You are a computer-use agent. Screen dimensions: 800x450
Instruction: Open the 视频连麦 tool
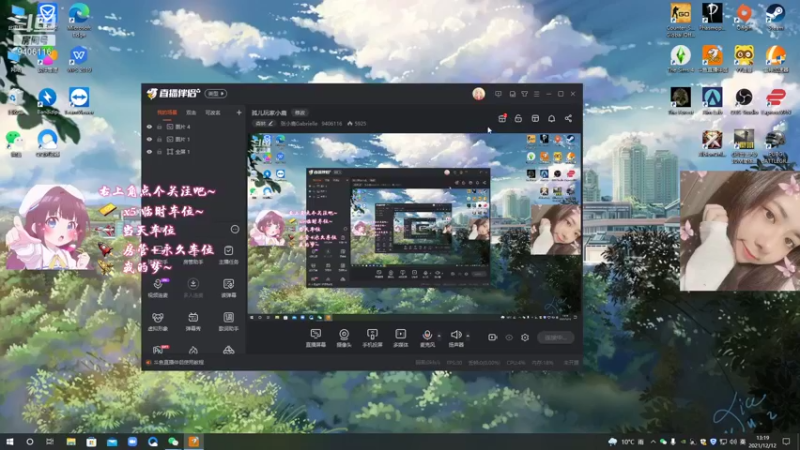(158, 288)
